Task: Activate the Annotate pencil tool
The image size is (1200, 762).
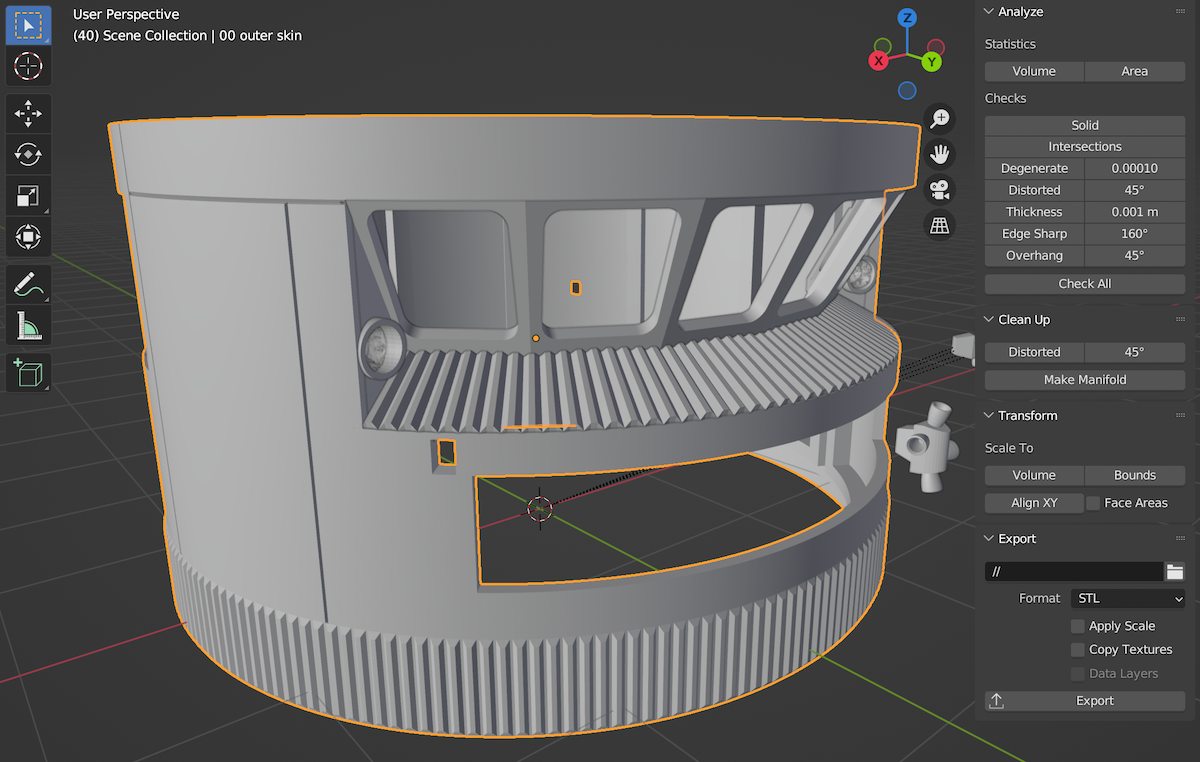Action: [x=28, y=284]
